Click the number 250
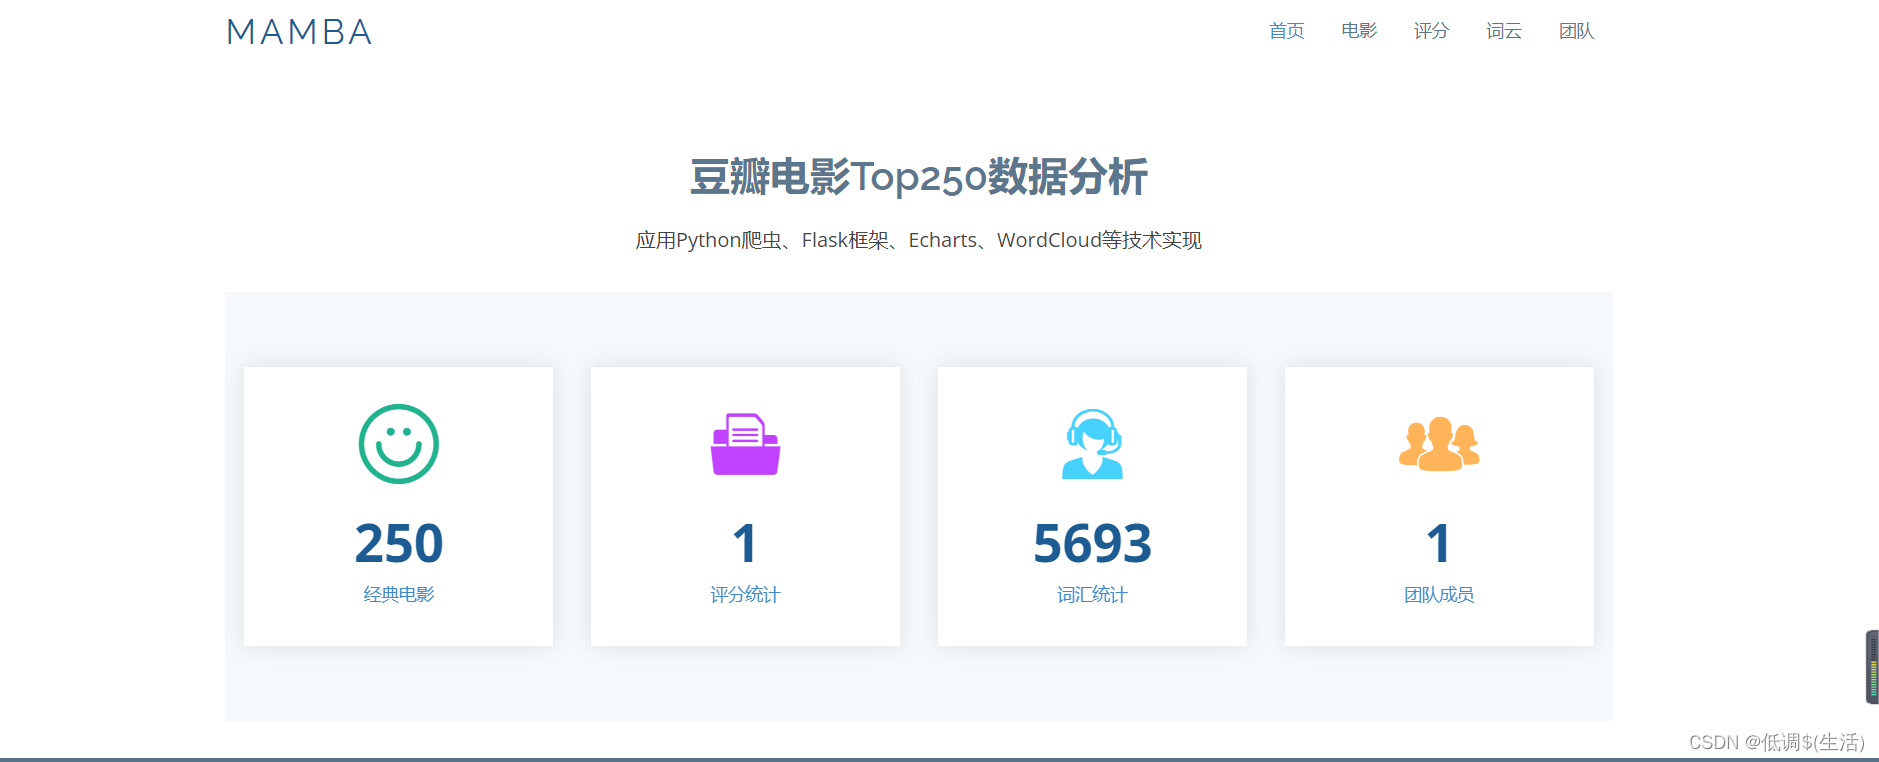Image resolution: width=1879 pixels, height=762 pixels. tap(398, 543)
